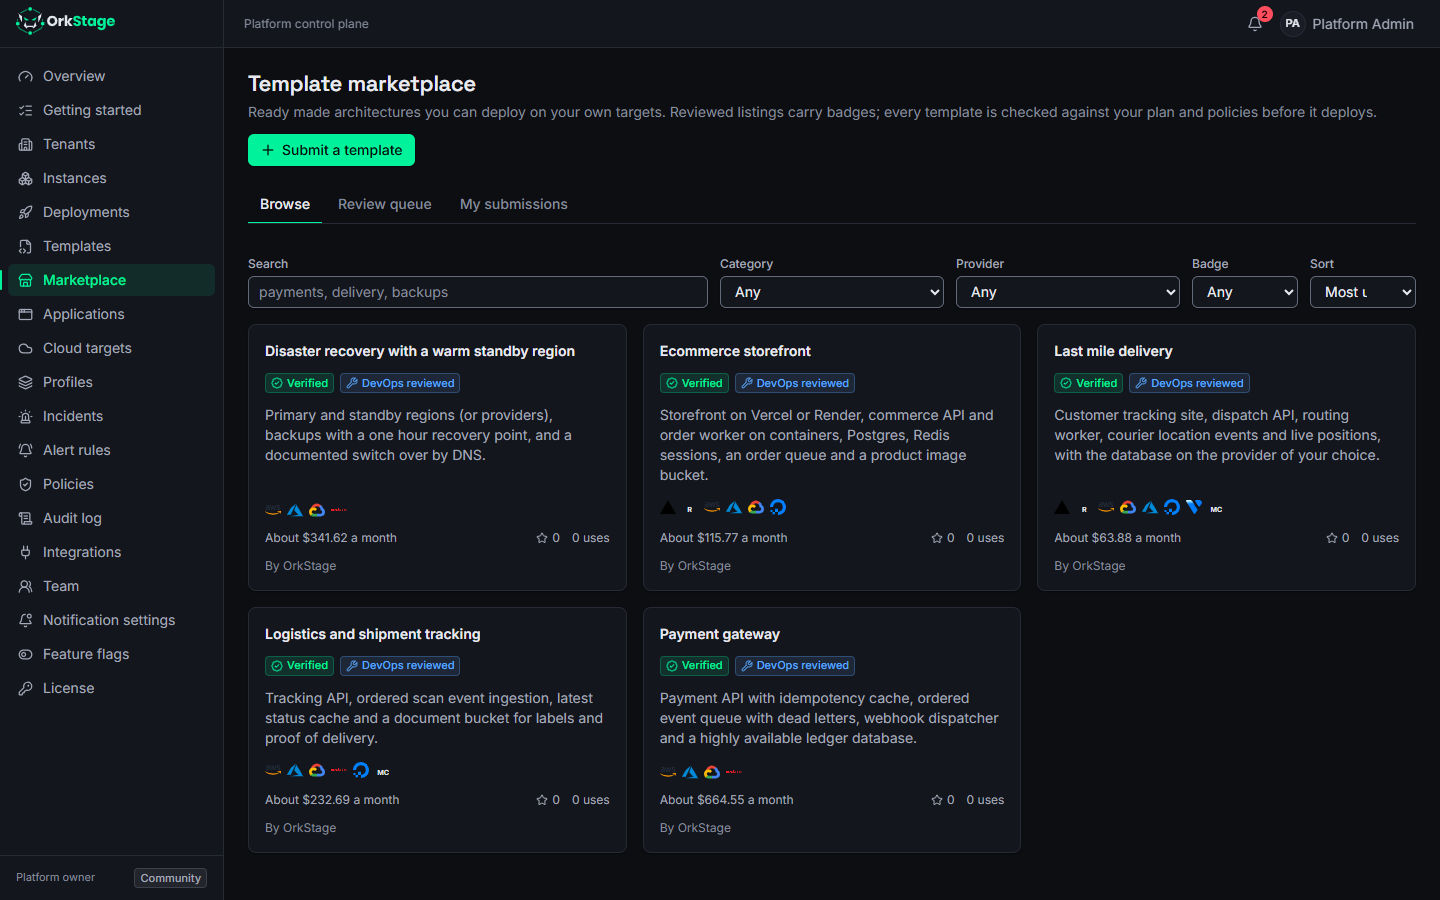This screenshot has height=900, width=1440.
Task: Click Google Cloud icon on Payment gateway card
Action: (712, 772)
